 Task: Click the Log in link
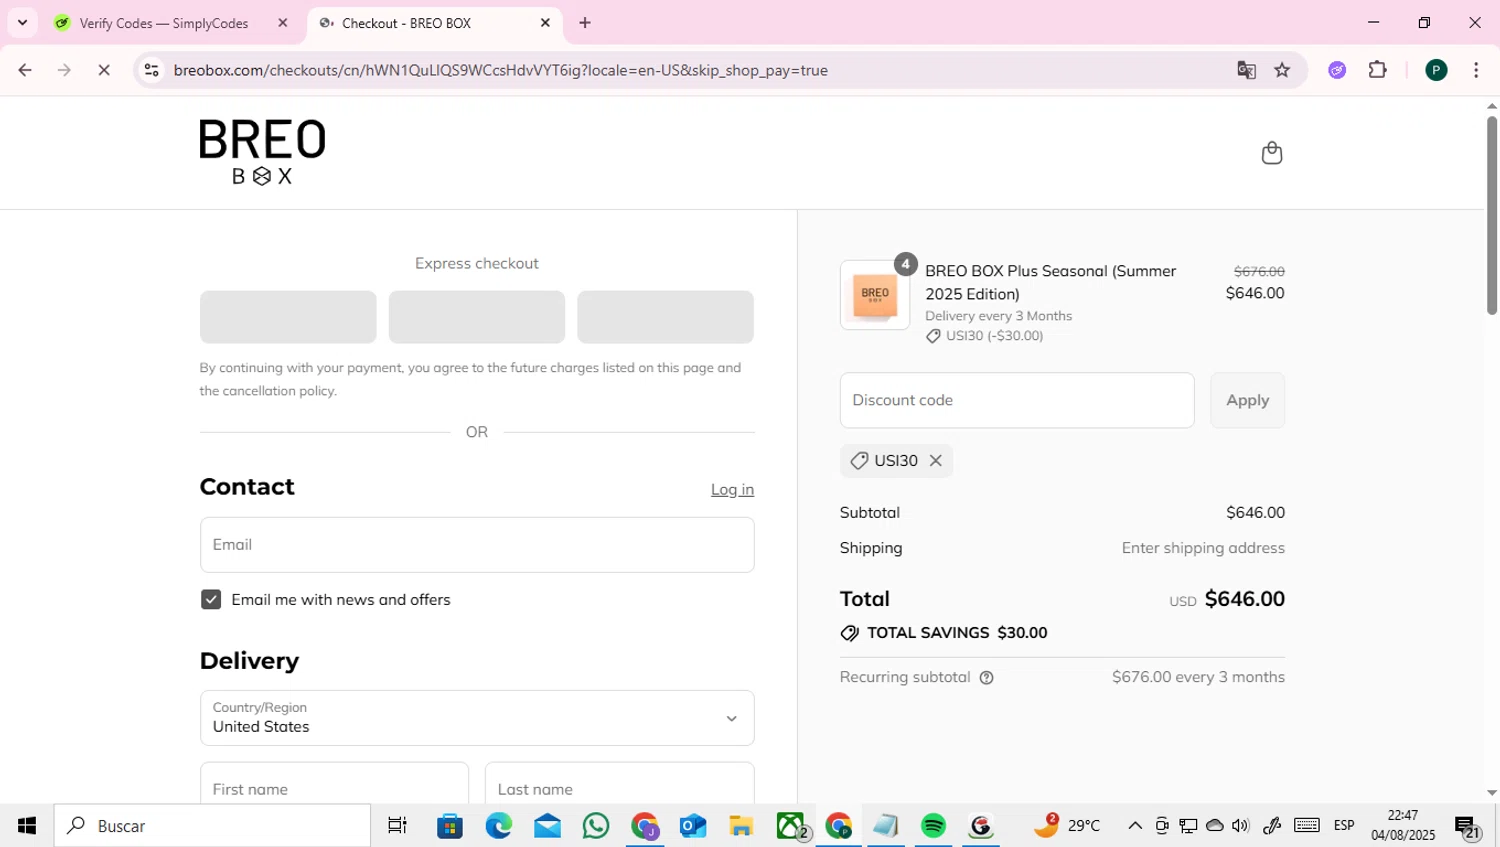click(x=732, y=489)
